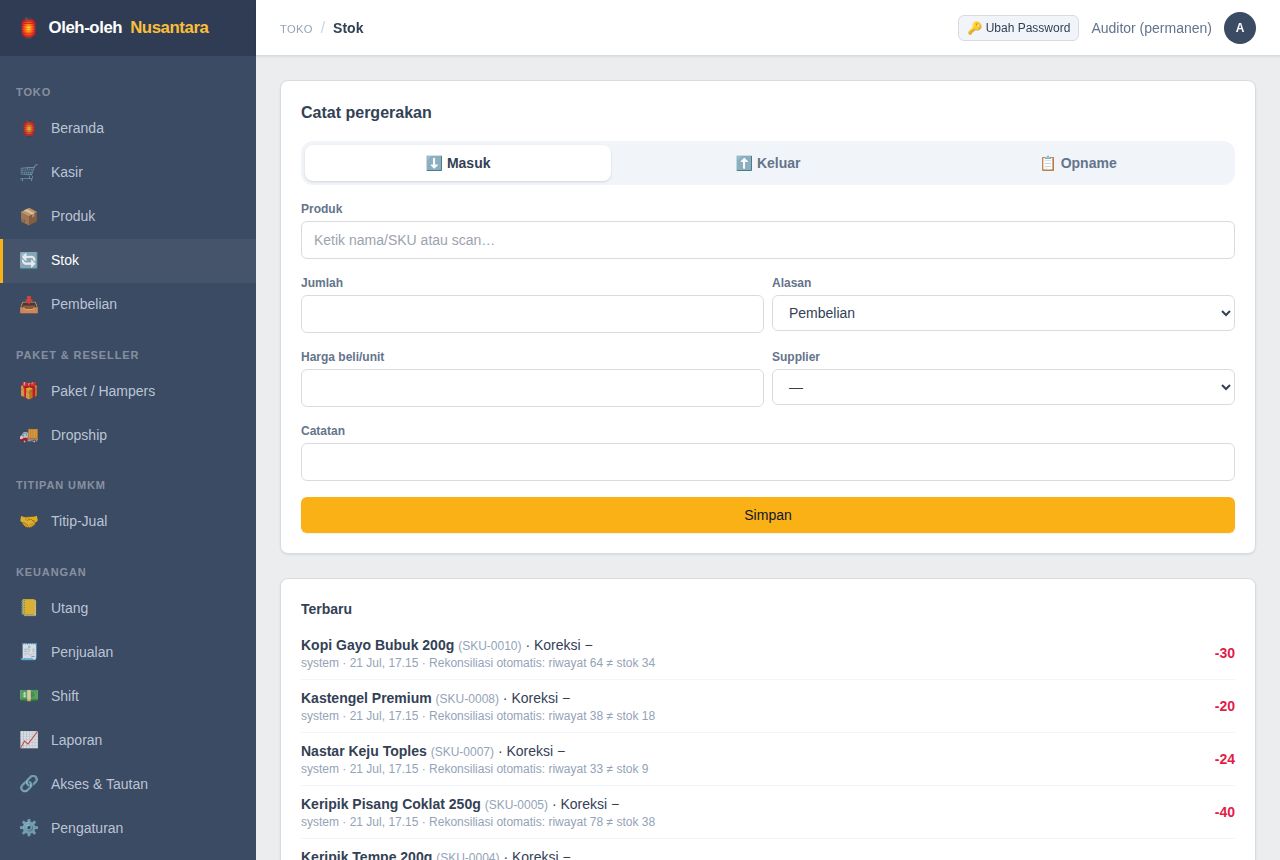This screenshot has height=860, width=1280.
Task: Focus the Produk search field
Action: 768,240
